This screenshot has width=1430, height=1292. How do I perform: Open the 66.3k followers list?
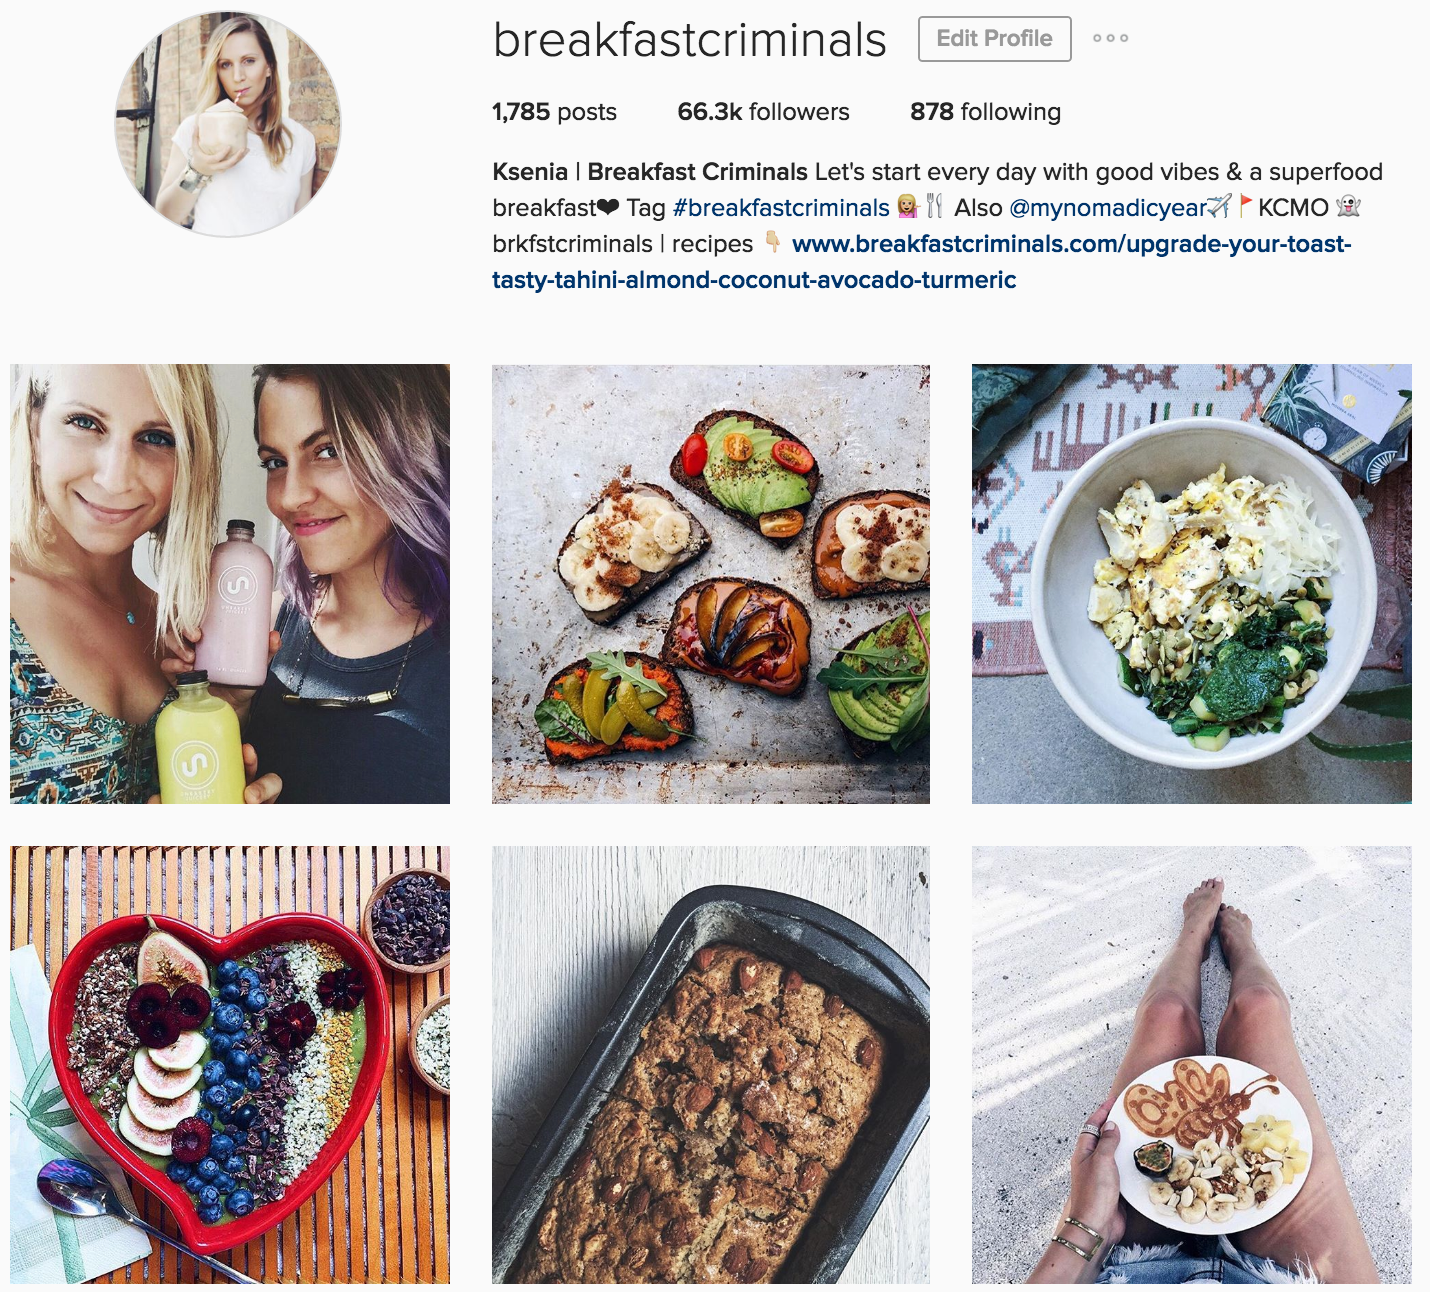(x=763, y=112)
